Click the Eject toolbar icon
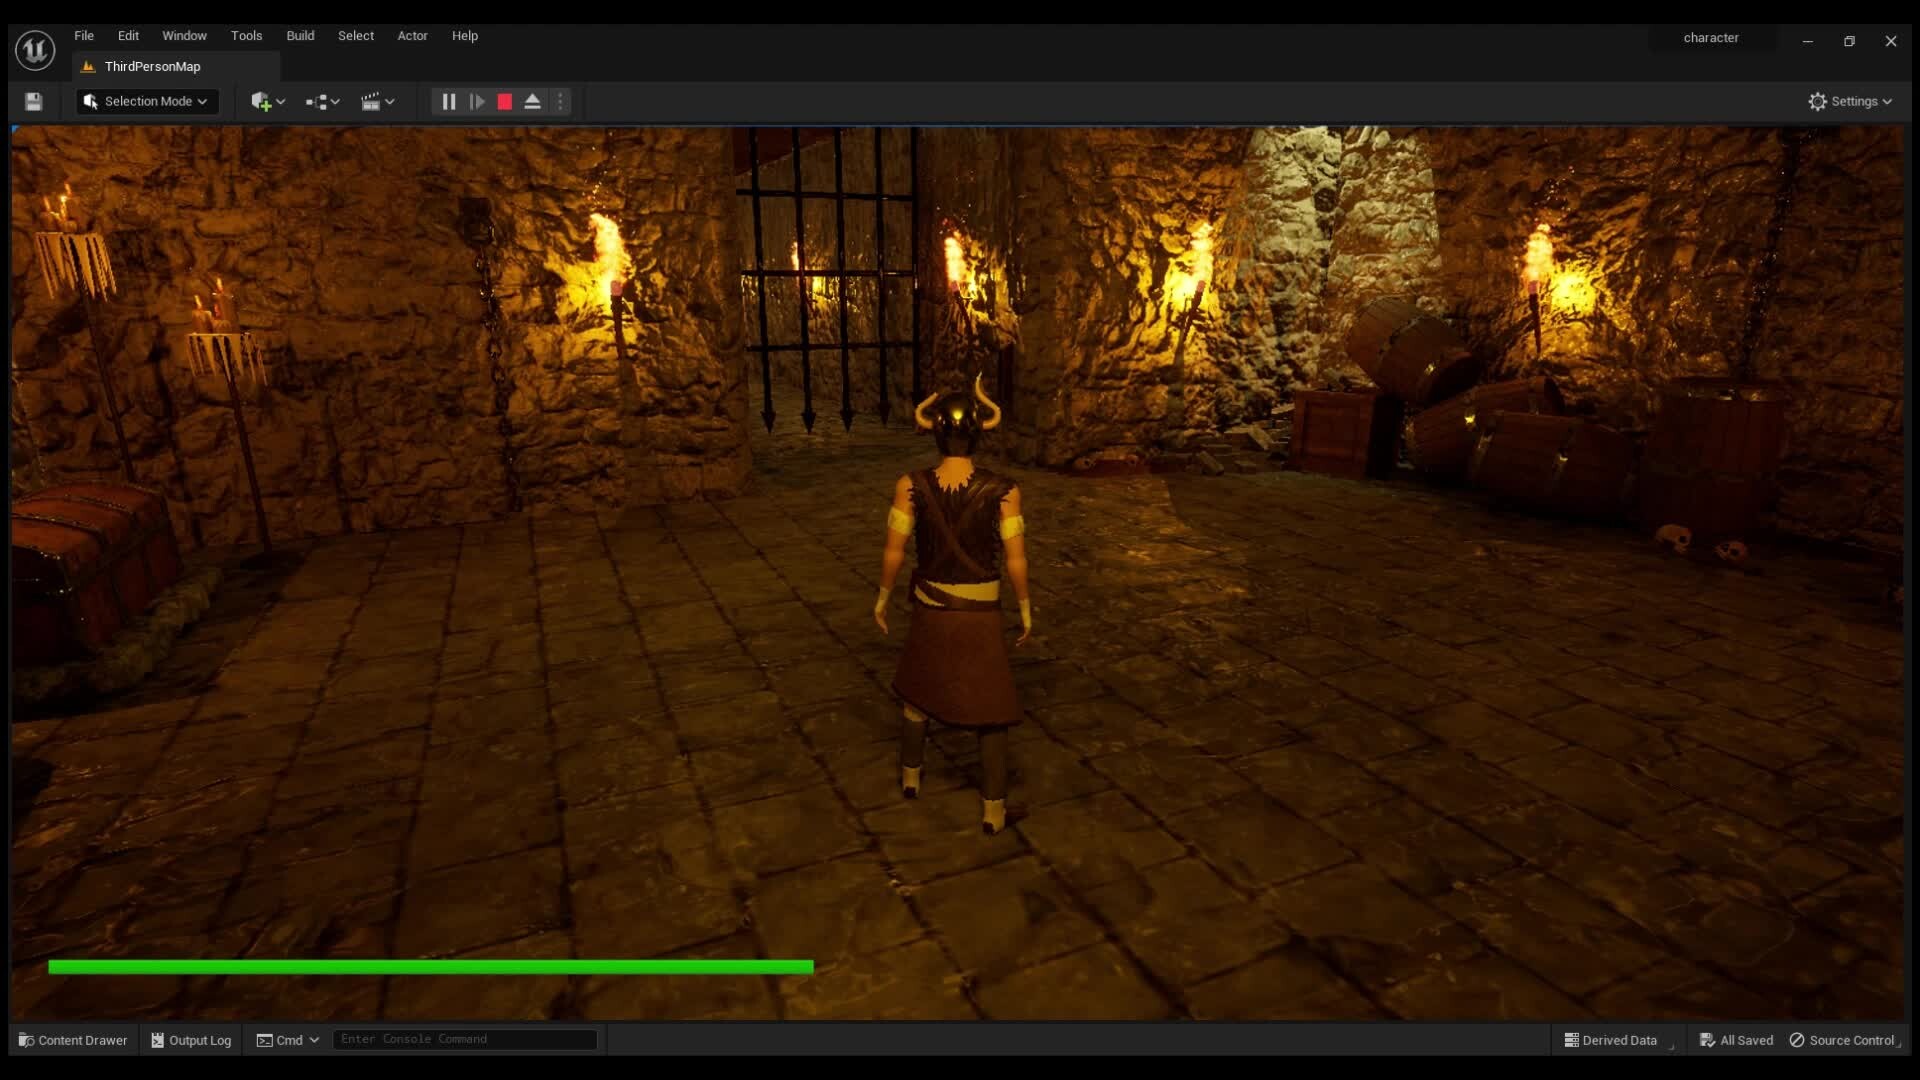The image size is (1920, 1080). click(531, 101)
